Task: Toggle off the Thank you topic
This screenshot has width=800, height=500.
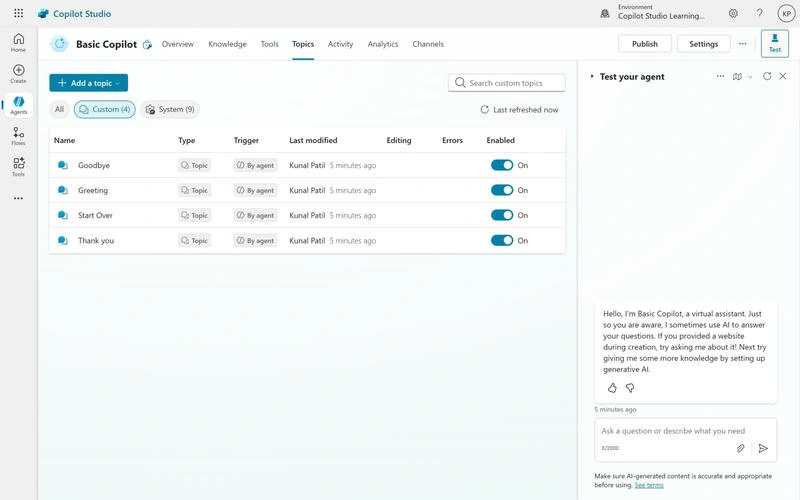Action: [x=502, y=240]
